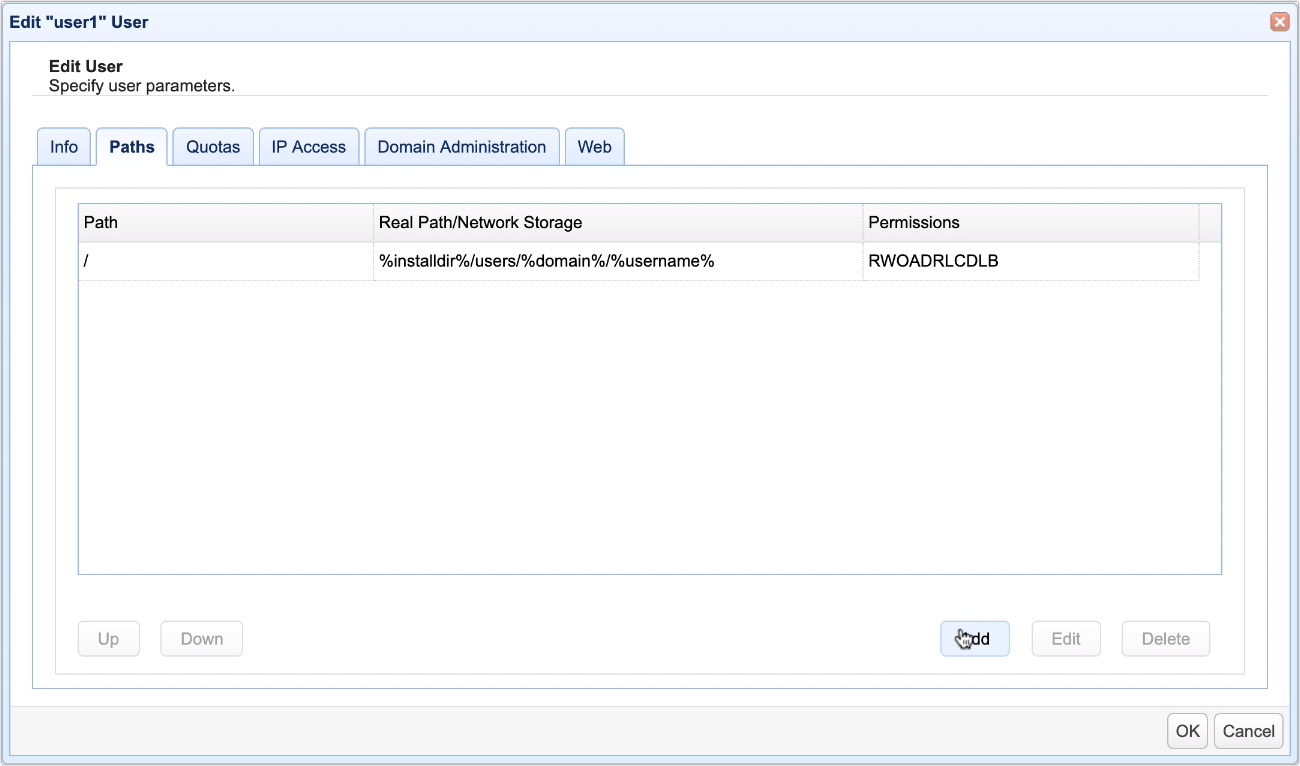Edit the selected path
1300x766 pixels.
tap(1066, 638)
